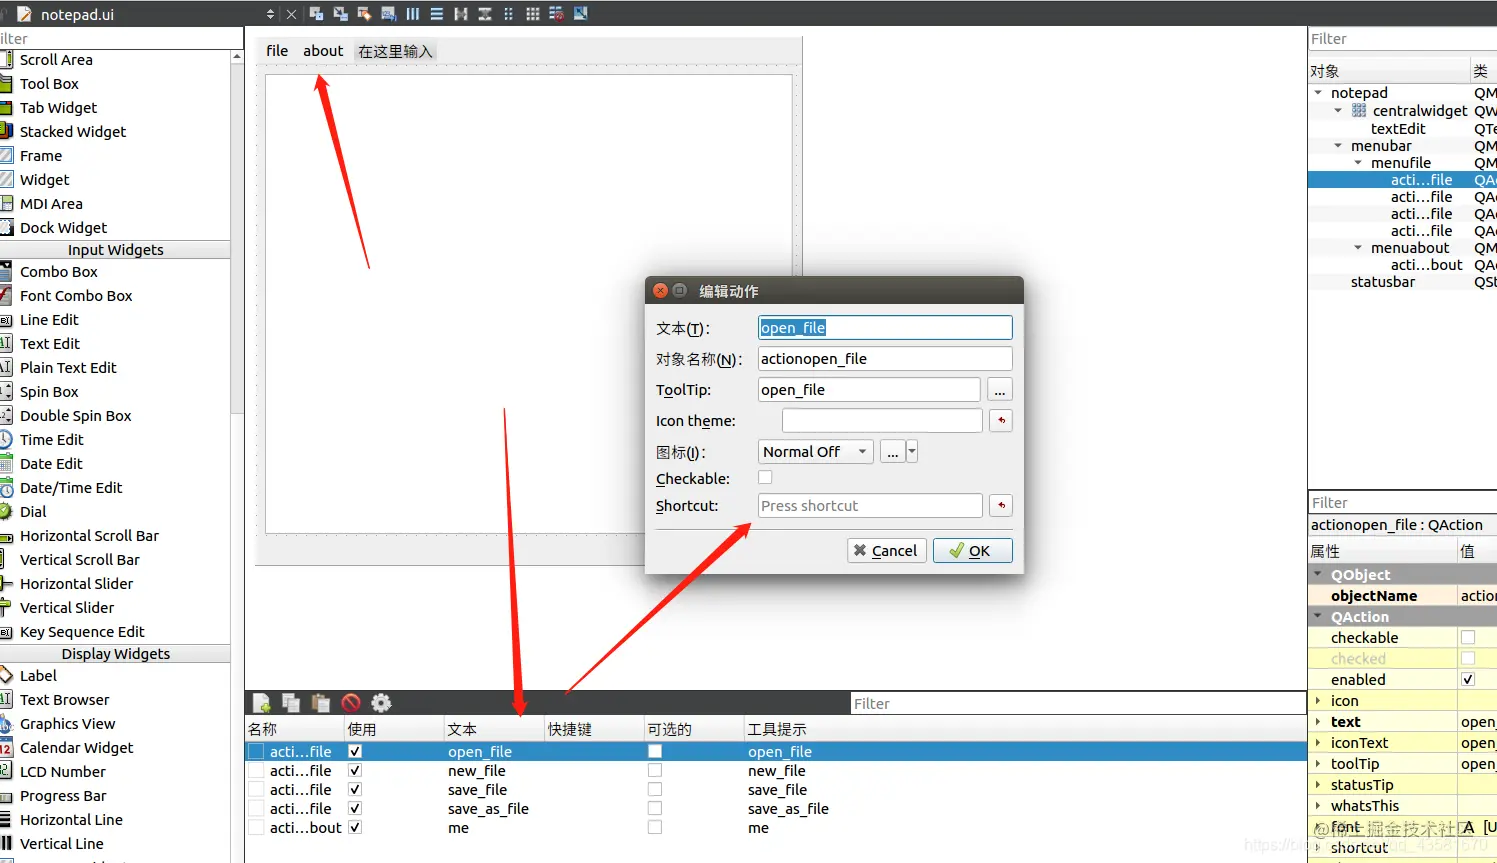The width and height of the screenshot is (1497, 863).
Task: Collapse the menufile tree node
Action: (x=1358, y=163)
